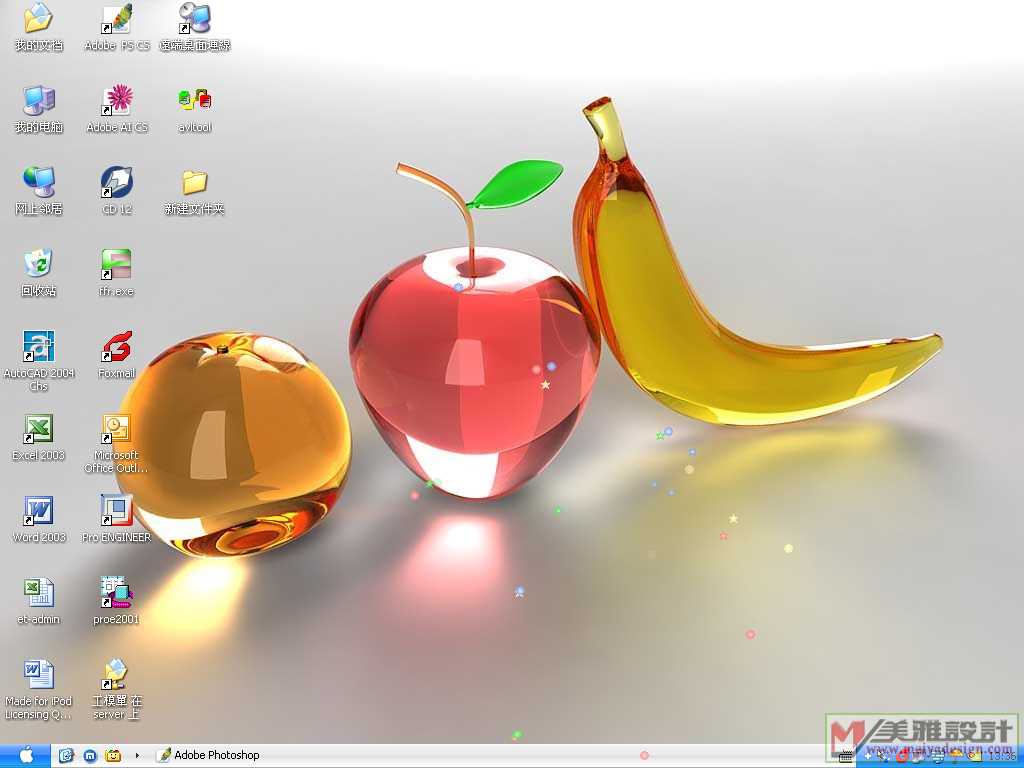
Task: Click the Pro ENGINEER desktop icon
Action: (117, 511)
